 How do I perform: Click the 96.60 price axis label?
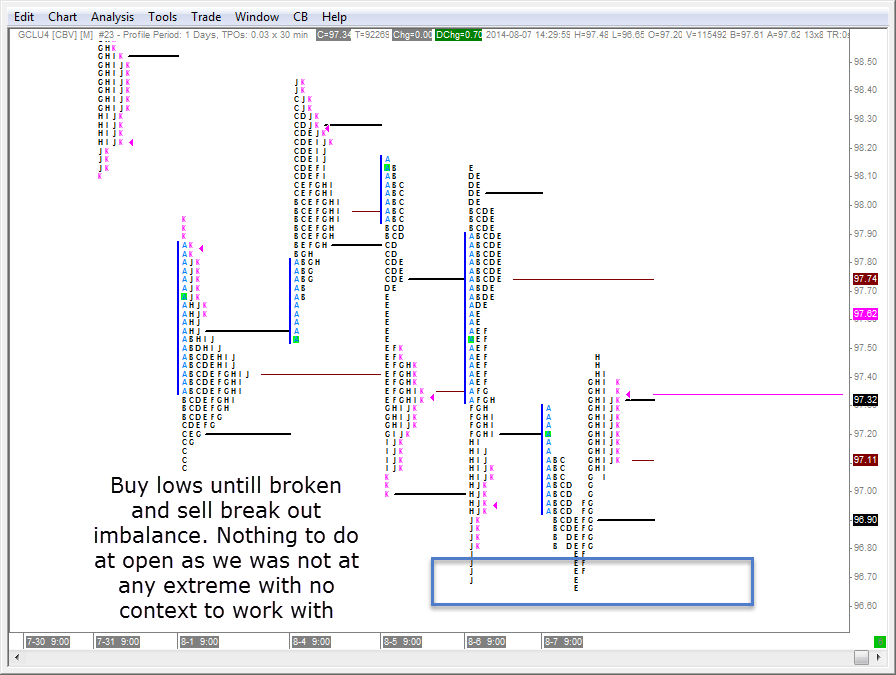click(x=865, y=605)
